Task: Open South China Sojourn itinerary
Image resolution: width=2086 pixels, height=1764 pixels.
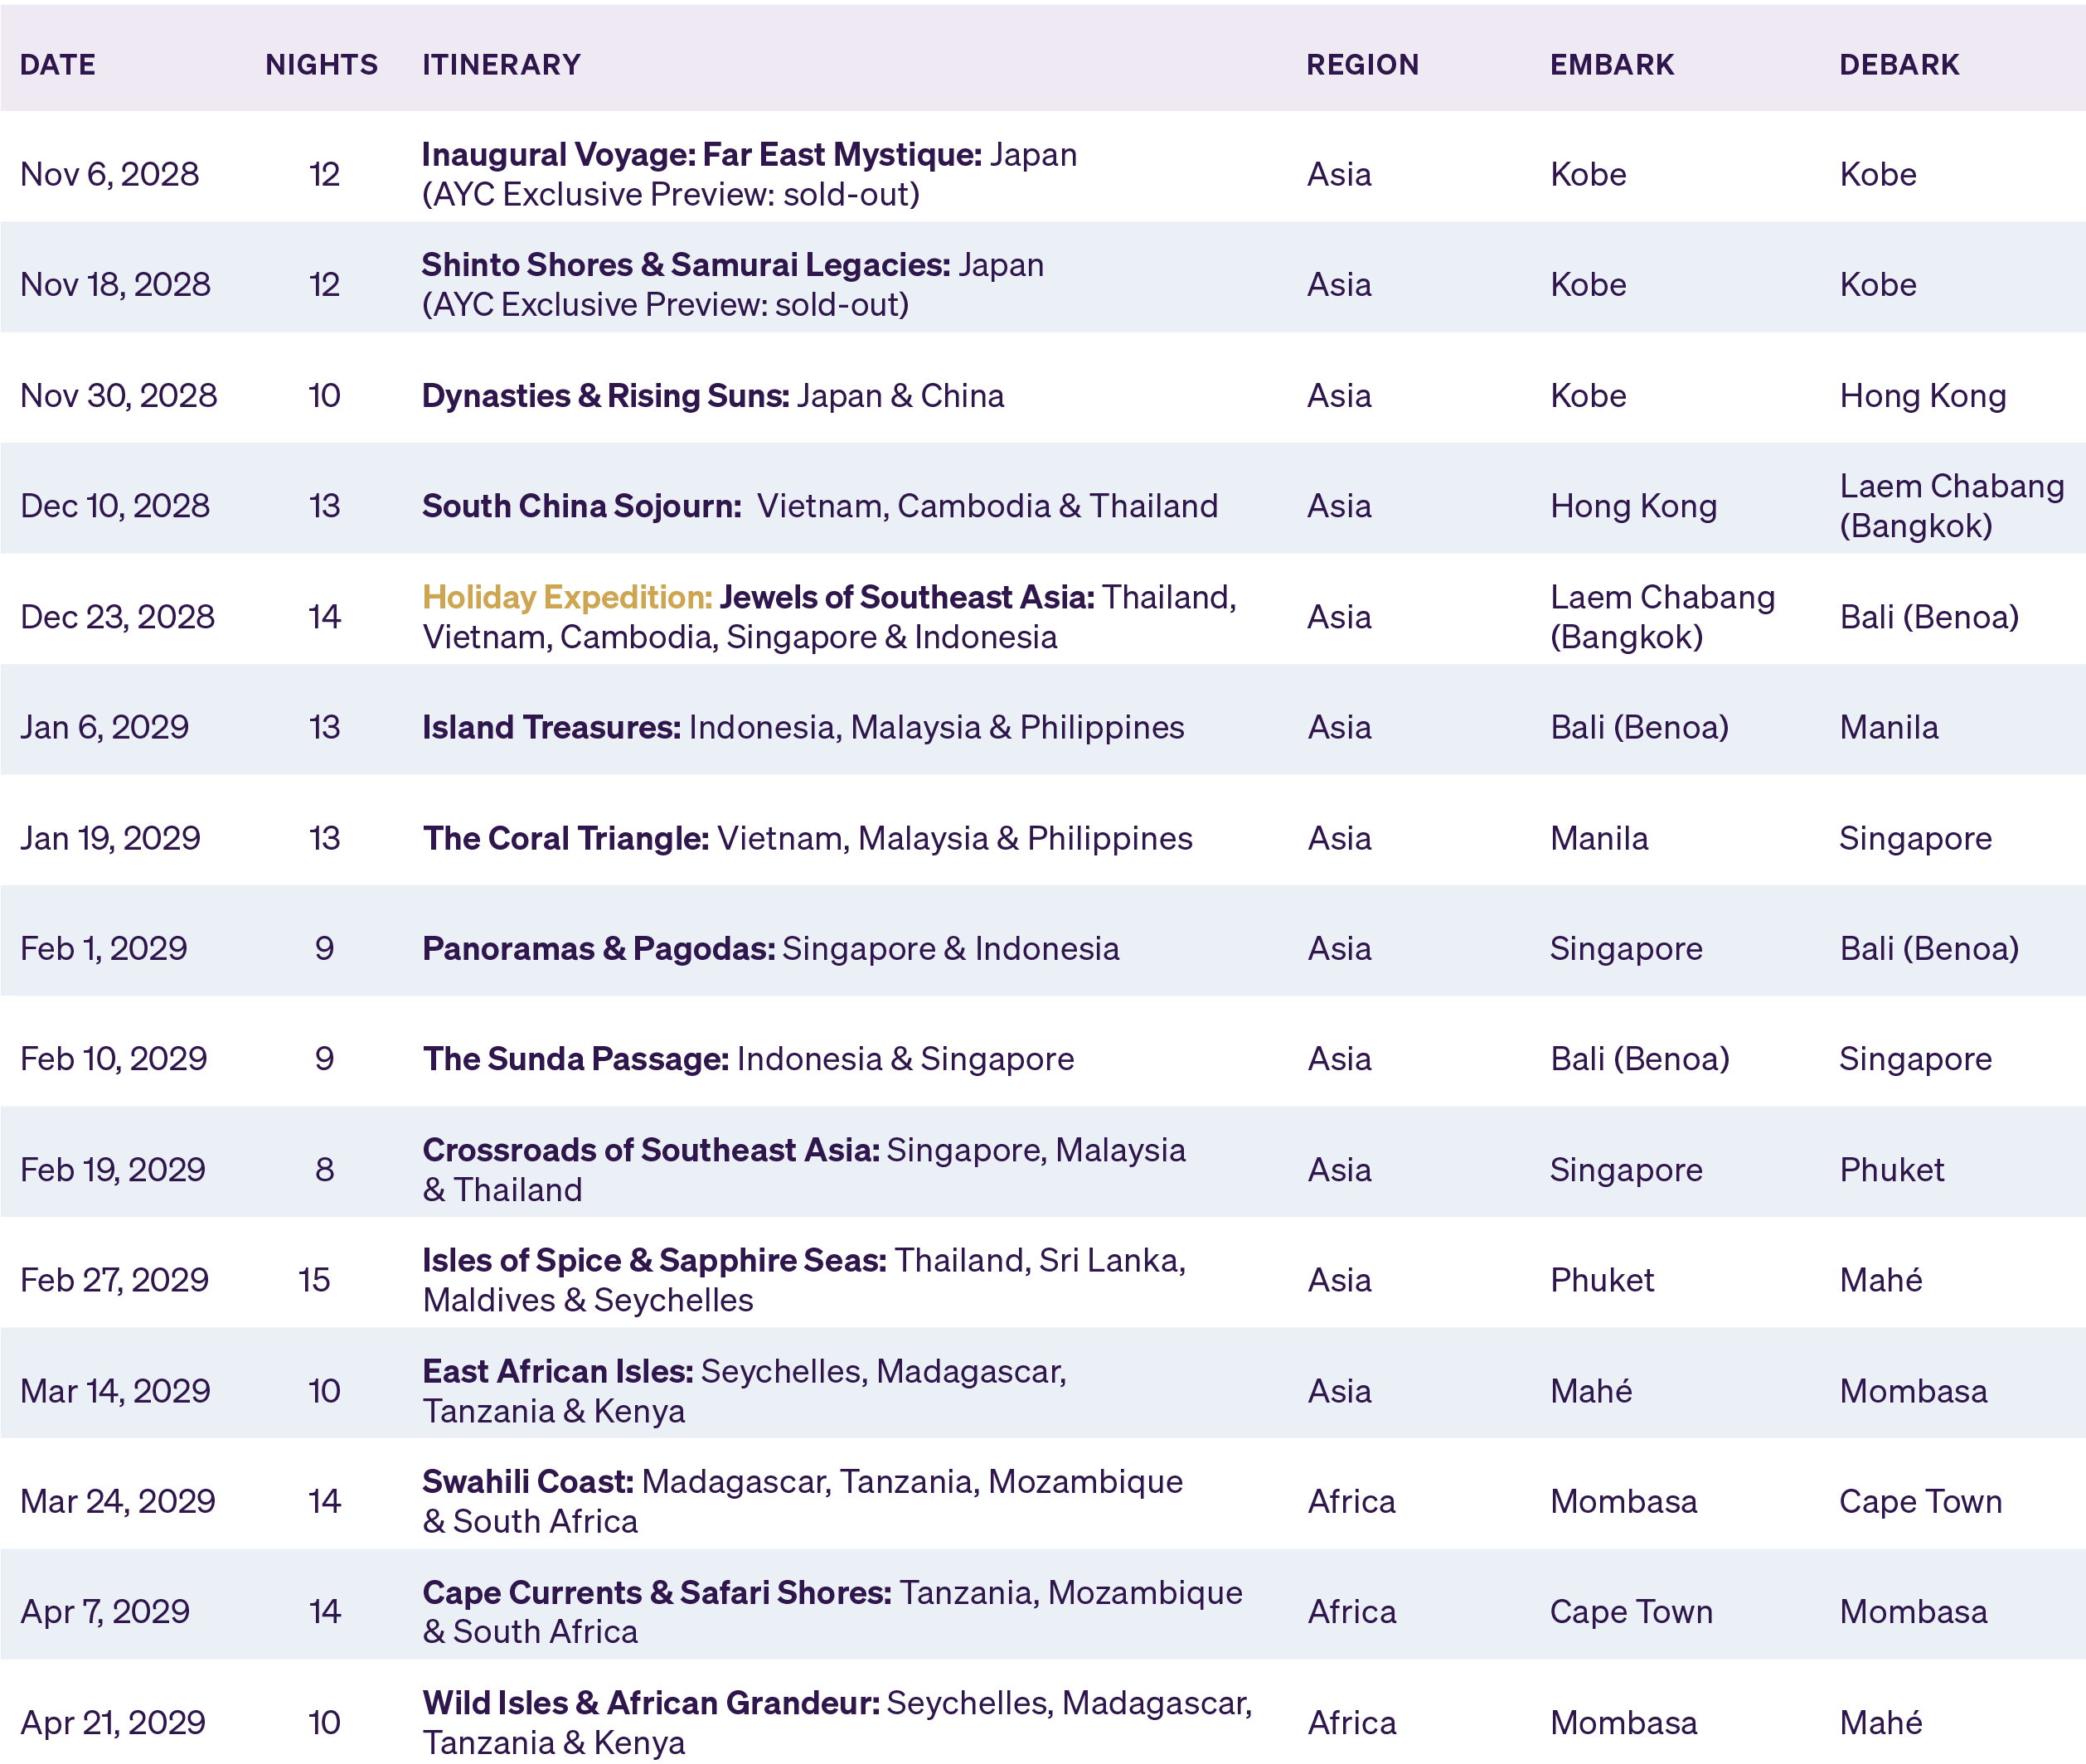Action: coord(581,506)
